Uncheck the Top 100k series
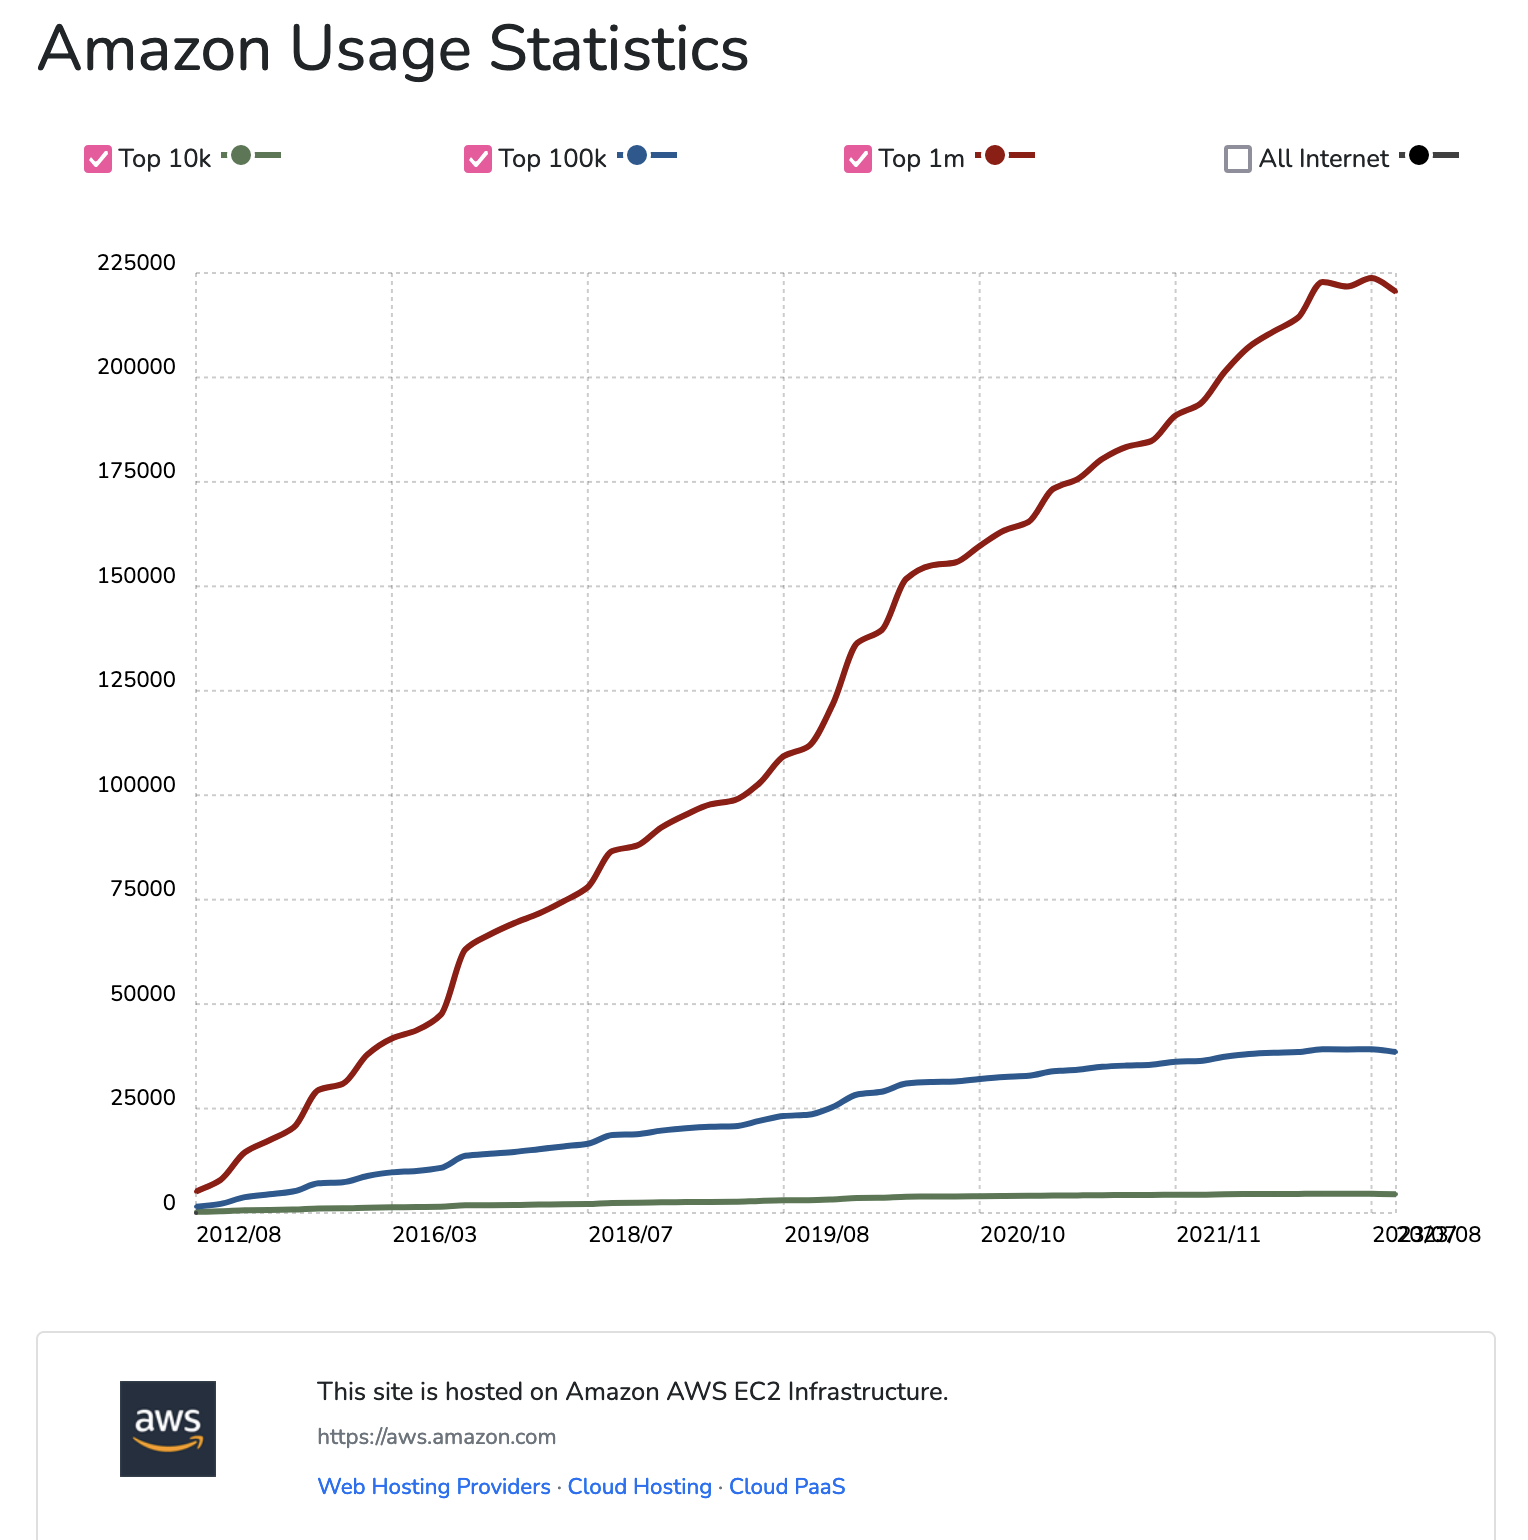1528x1540 pixels. point(477,158)
